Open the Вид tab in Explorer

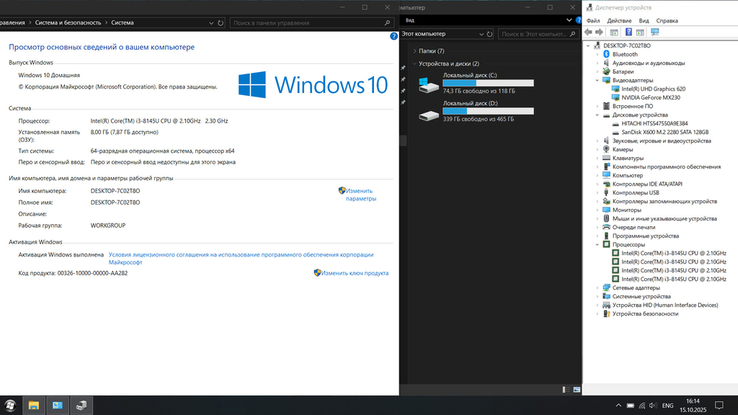tap(410, 20)
